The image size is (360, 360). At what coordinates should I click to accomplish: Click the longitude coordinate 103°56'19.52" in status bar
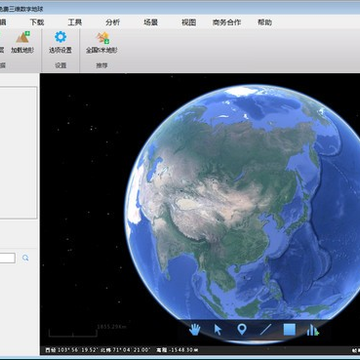(x=77, y=350)
